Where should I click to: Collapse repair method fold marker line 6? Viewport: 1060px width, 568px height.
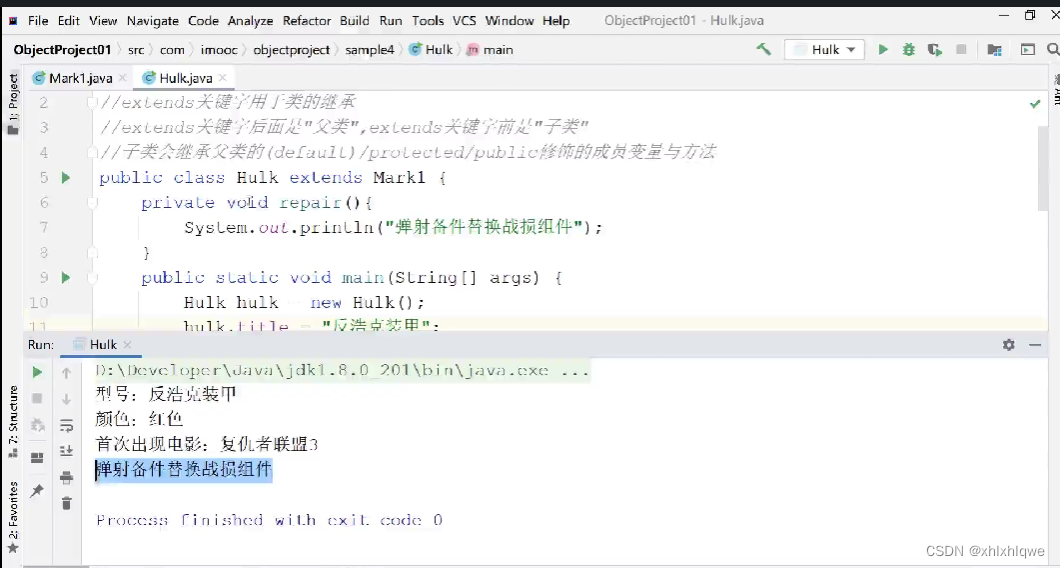93,202
